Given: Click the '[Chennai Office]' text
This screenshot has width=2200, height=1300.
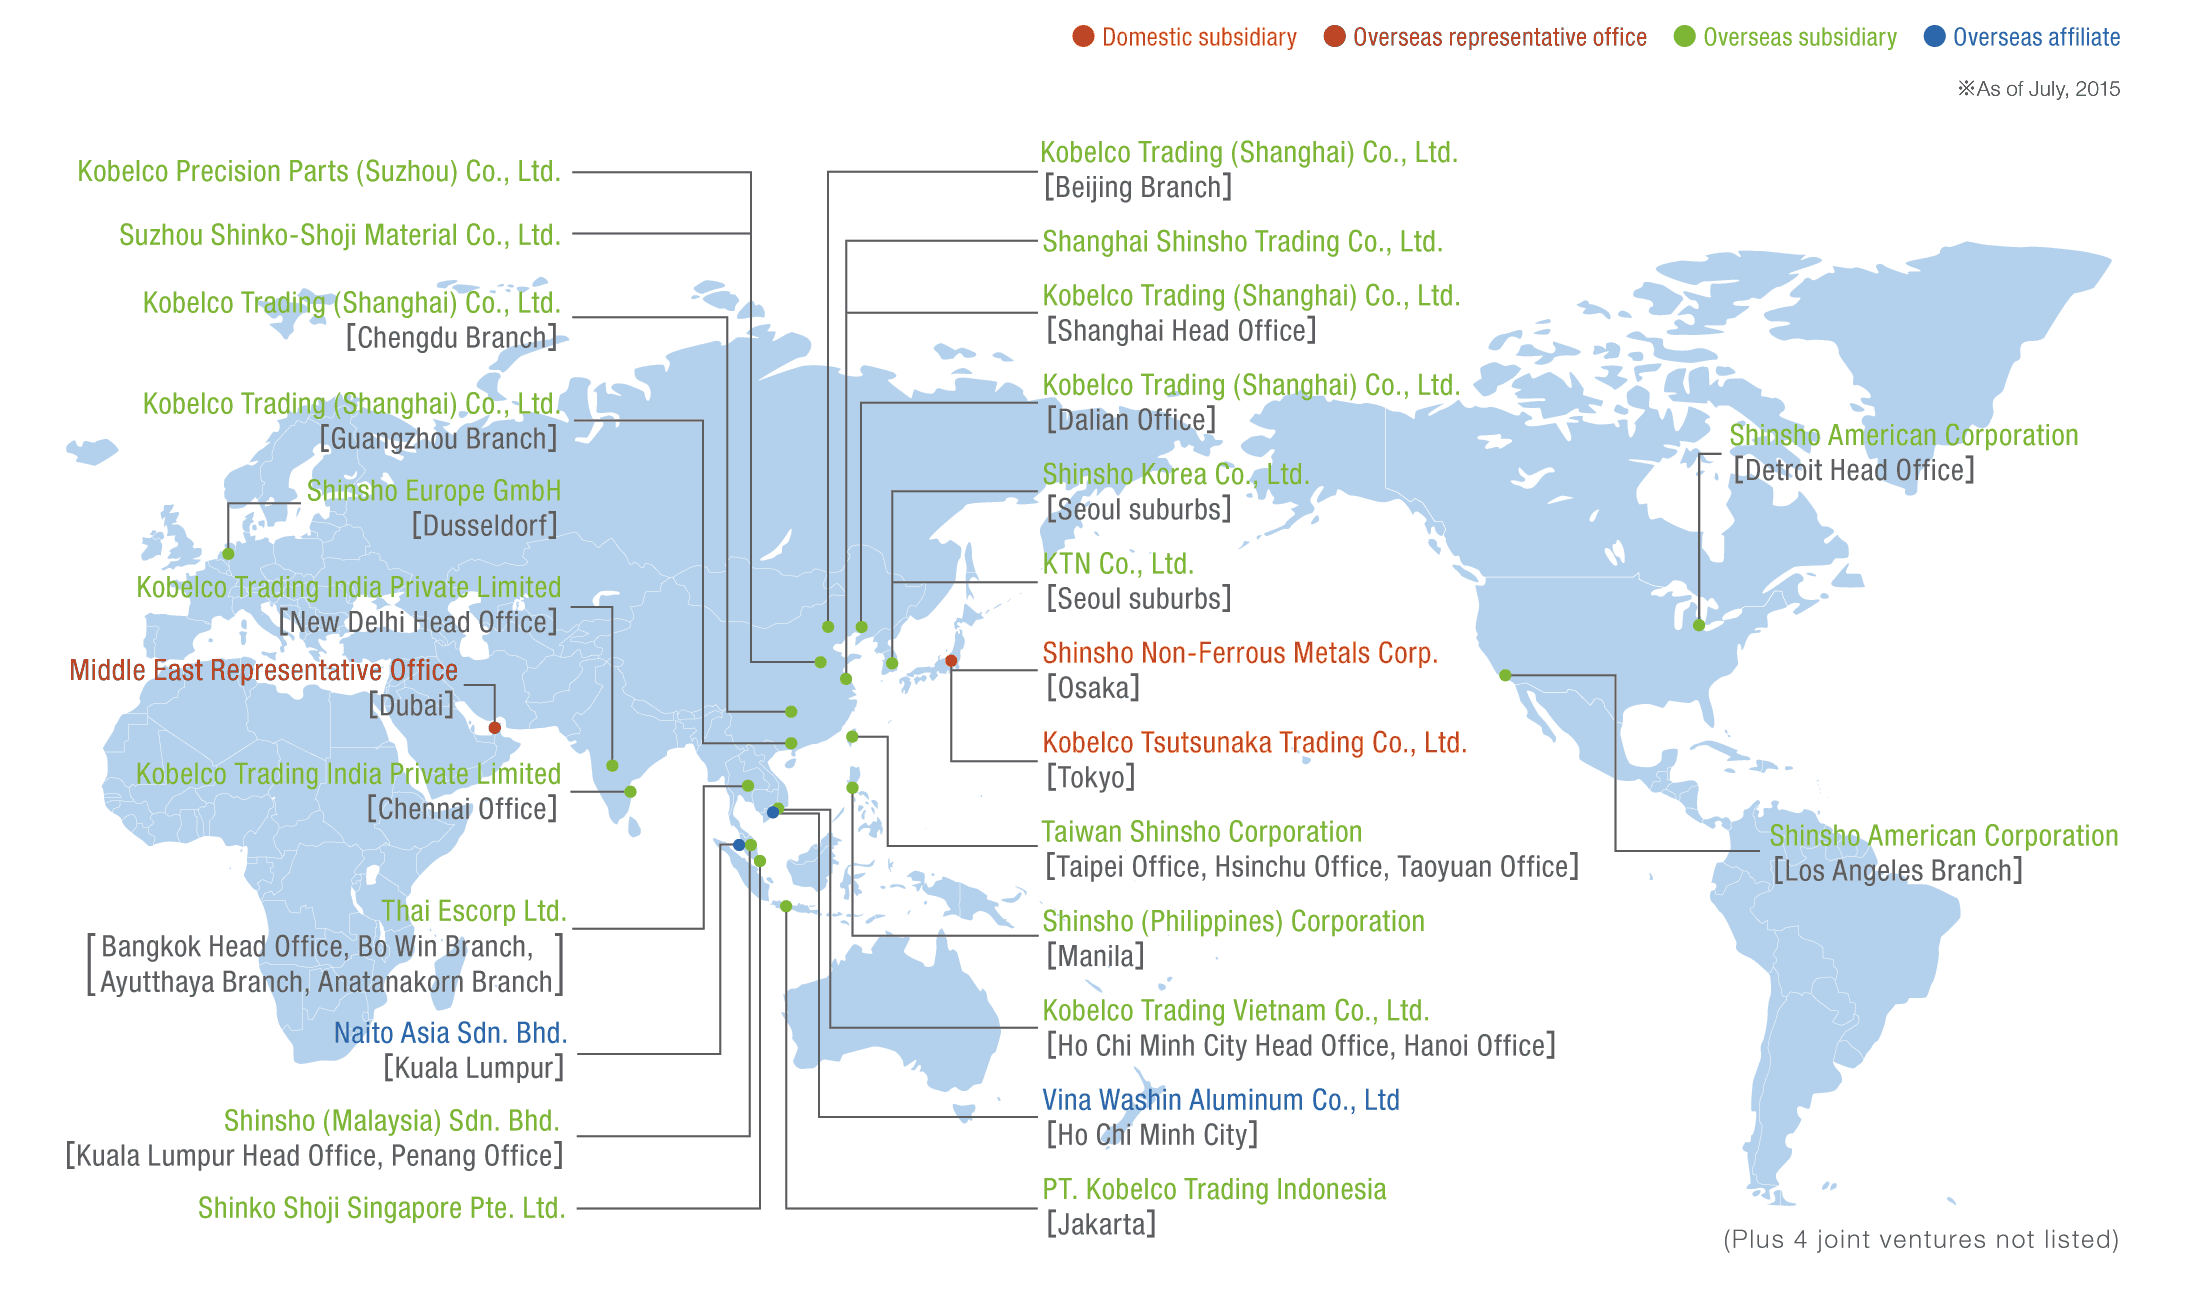Looking at the screenshot, I should [x=462, y=809].
